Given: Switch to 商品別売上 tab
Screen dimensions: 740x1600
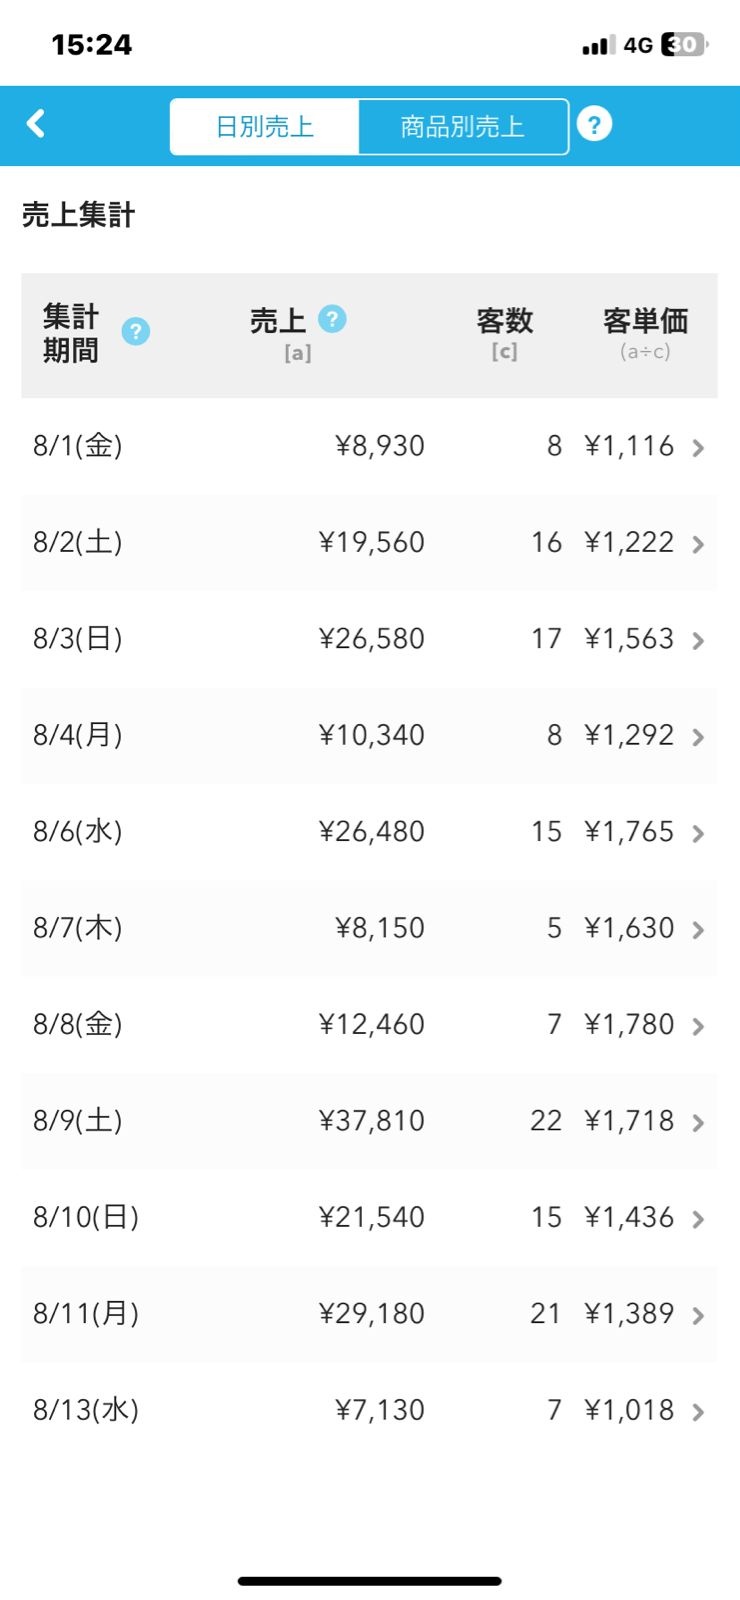Looking at the screenshot, I should coord(462,127).
